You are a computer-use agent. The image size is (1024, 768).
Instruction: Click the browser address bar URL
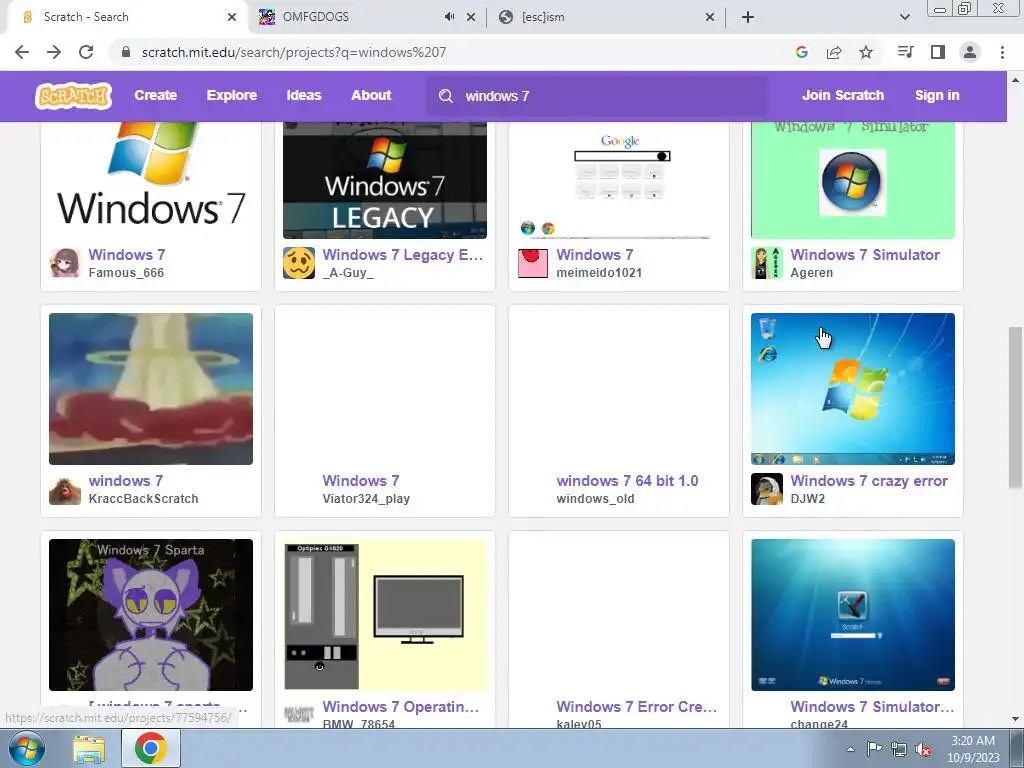[294, 52]
